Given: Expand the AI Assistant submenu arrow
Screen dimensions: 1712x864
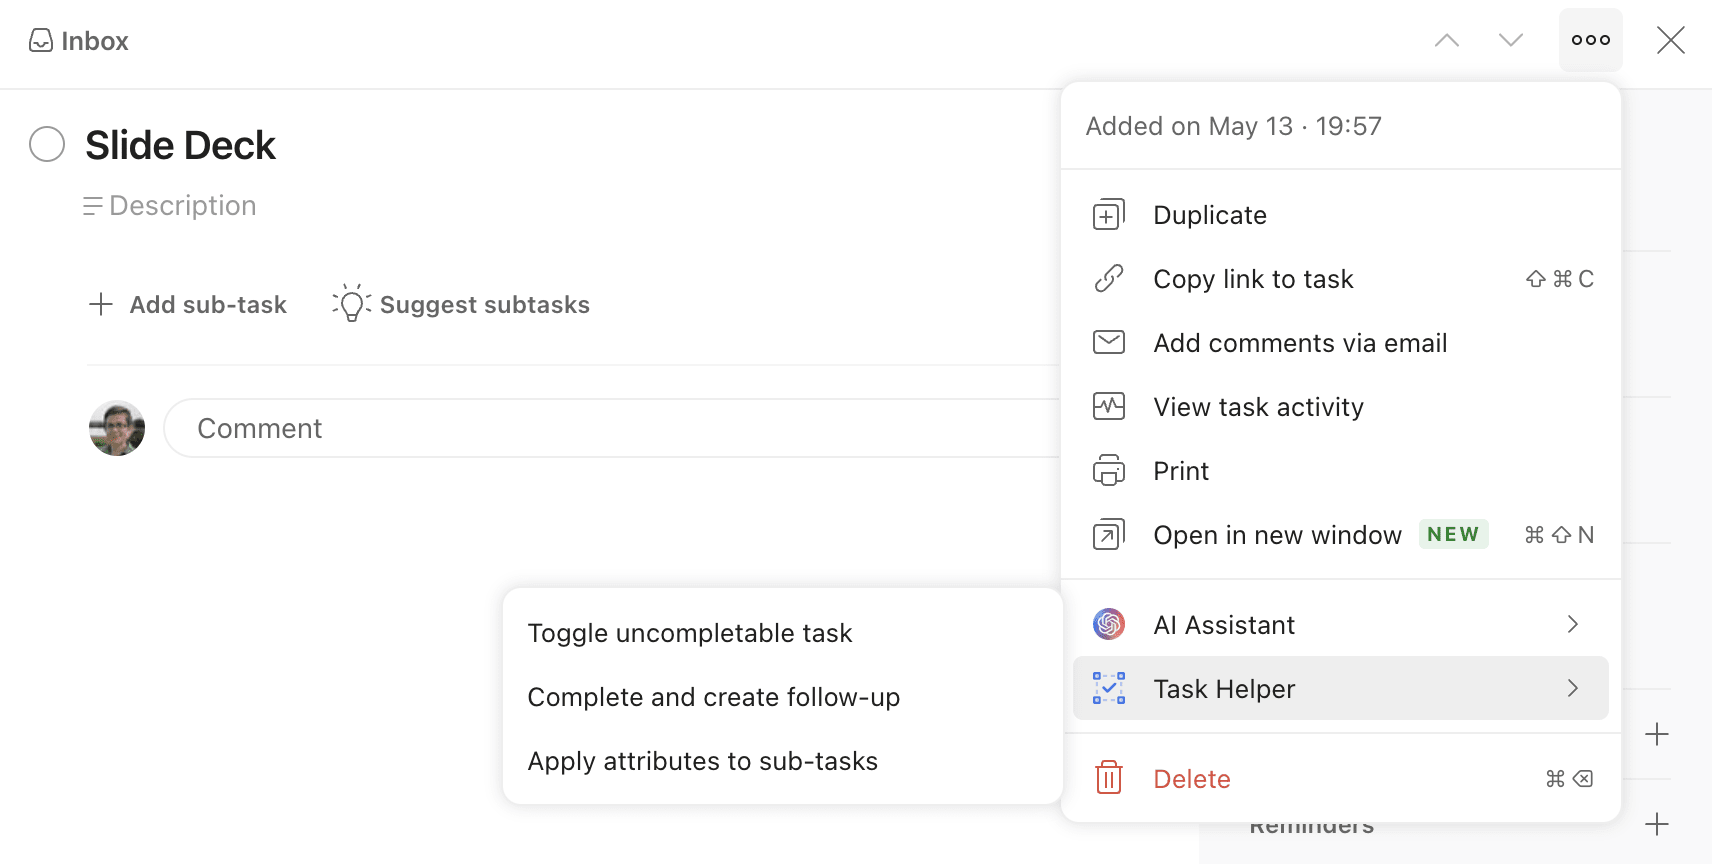Looking at the screenshot, I should (1572, 625).
